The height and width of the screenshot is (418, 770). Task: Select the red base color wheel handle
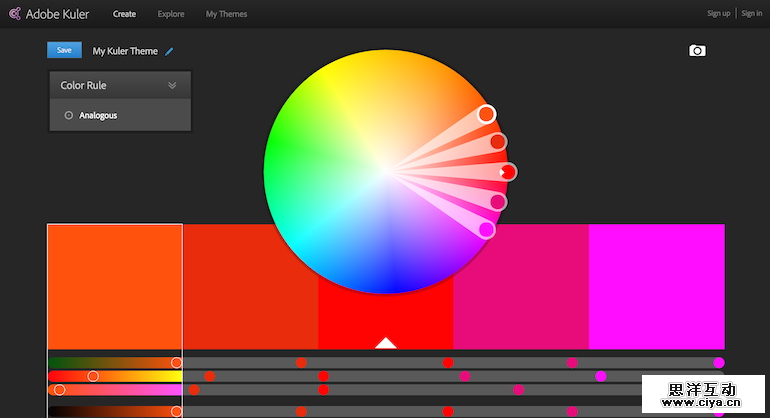[x=508, y=172]
